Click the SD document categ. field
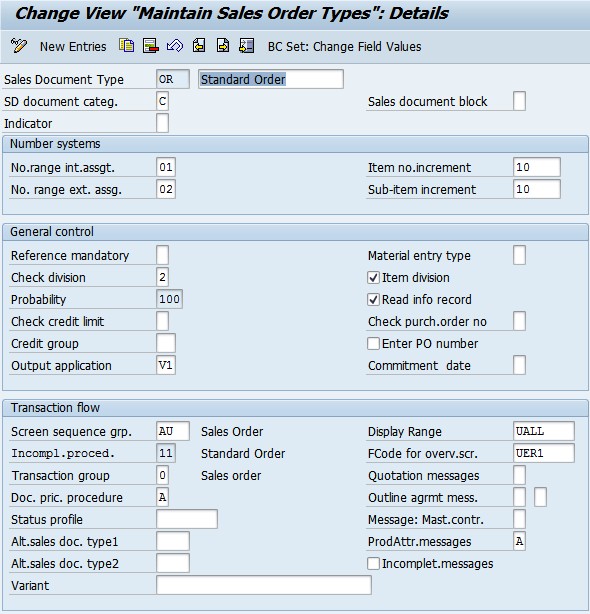The height and width of the screenshot is (614, 590). (162, 101)
